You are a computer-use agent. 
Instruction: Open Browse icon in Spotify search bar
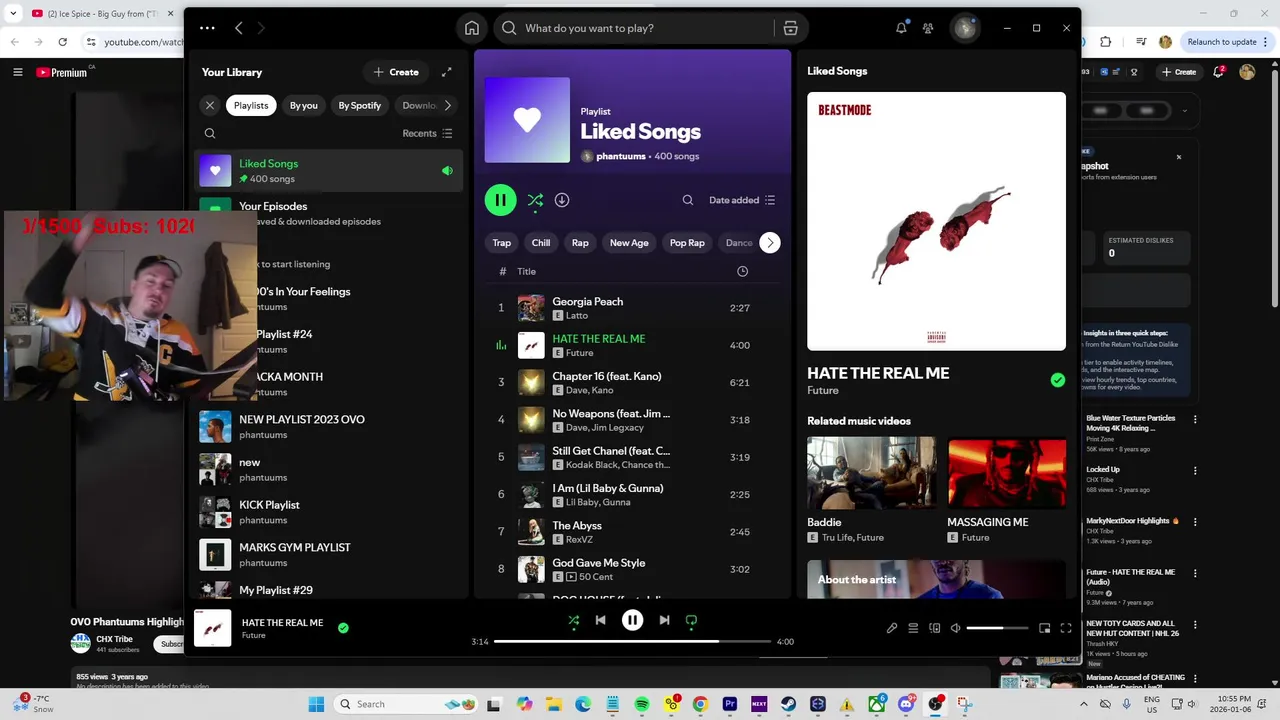790,28
